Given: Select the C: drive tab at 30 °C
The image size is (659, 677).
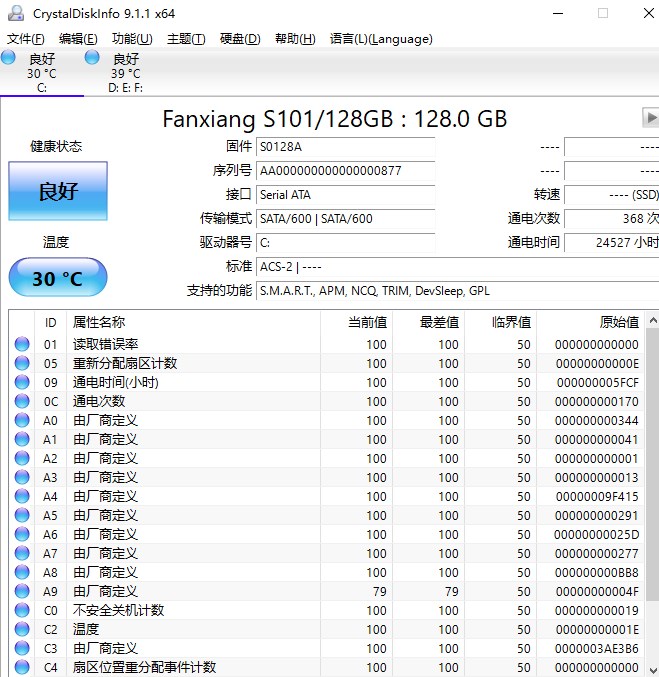Looking at the screenshot, I should pos(42,73).
